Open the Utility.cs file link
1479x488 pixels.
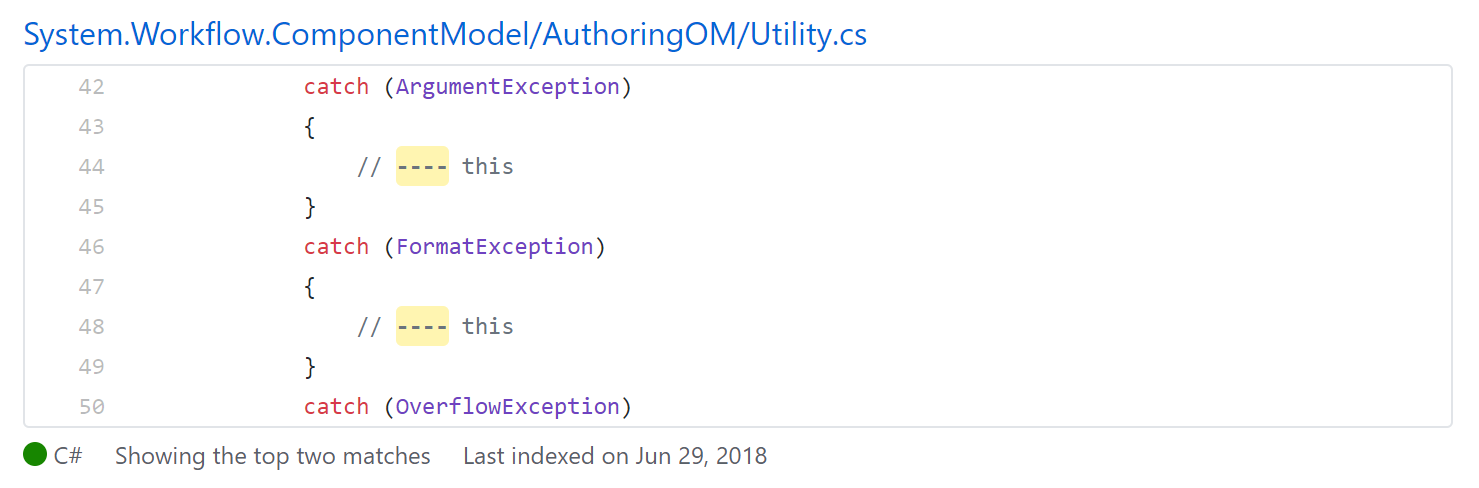point(445,34)
